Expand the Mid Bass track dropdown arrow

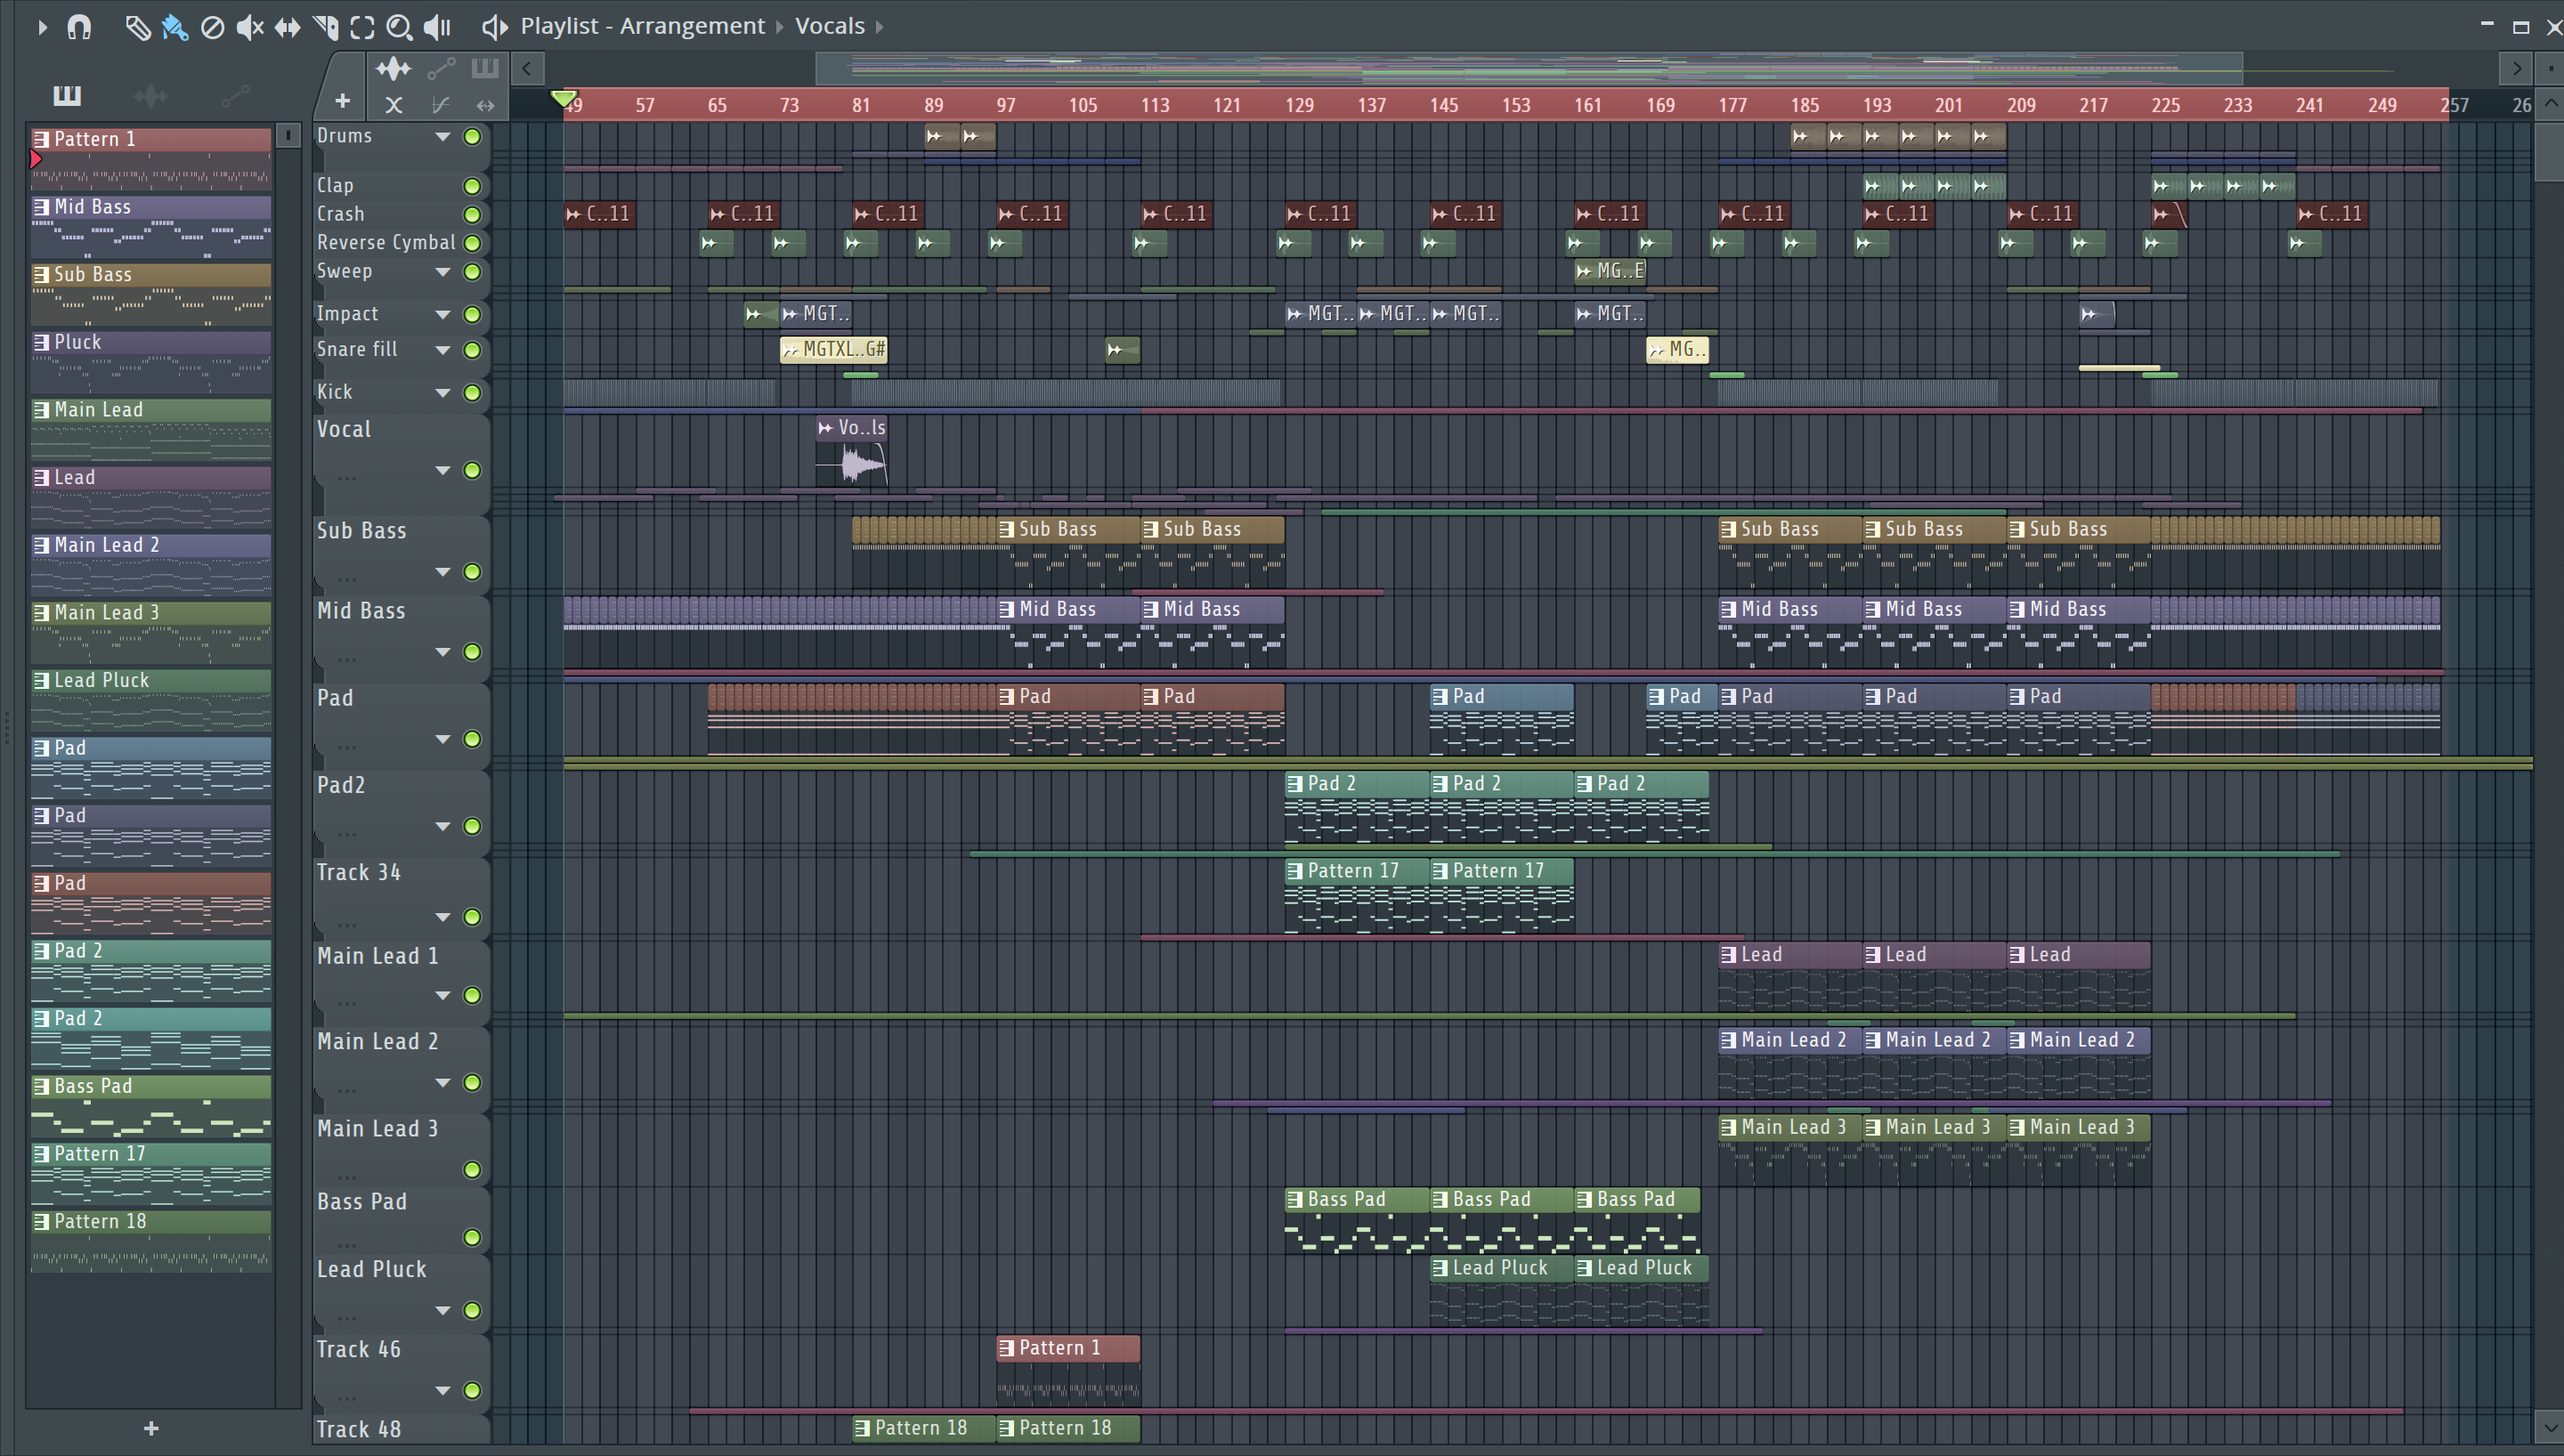[x=442, y=652]
